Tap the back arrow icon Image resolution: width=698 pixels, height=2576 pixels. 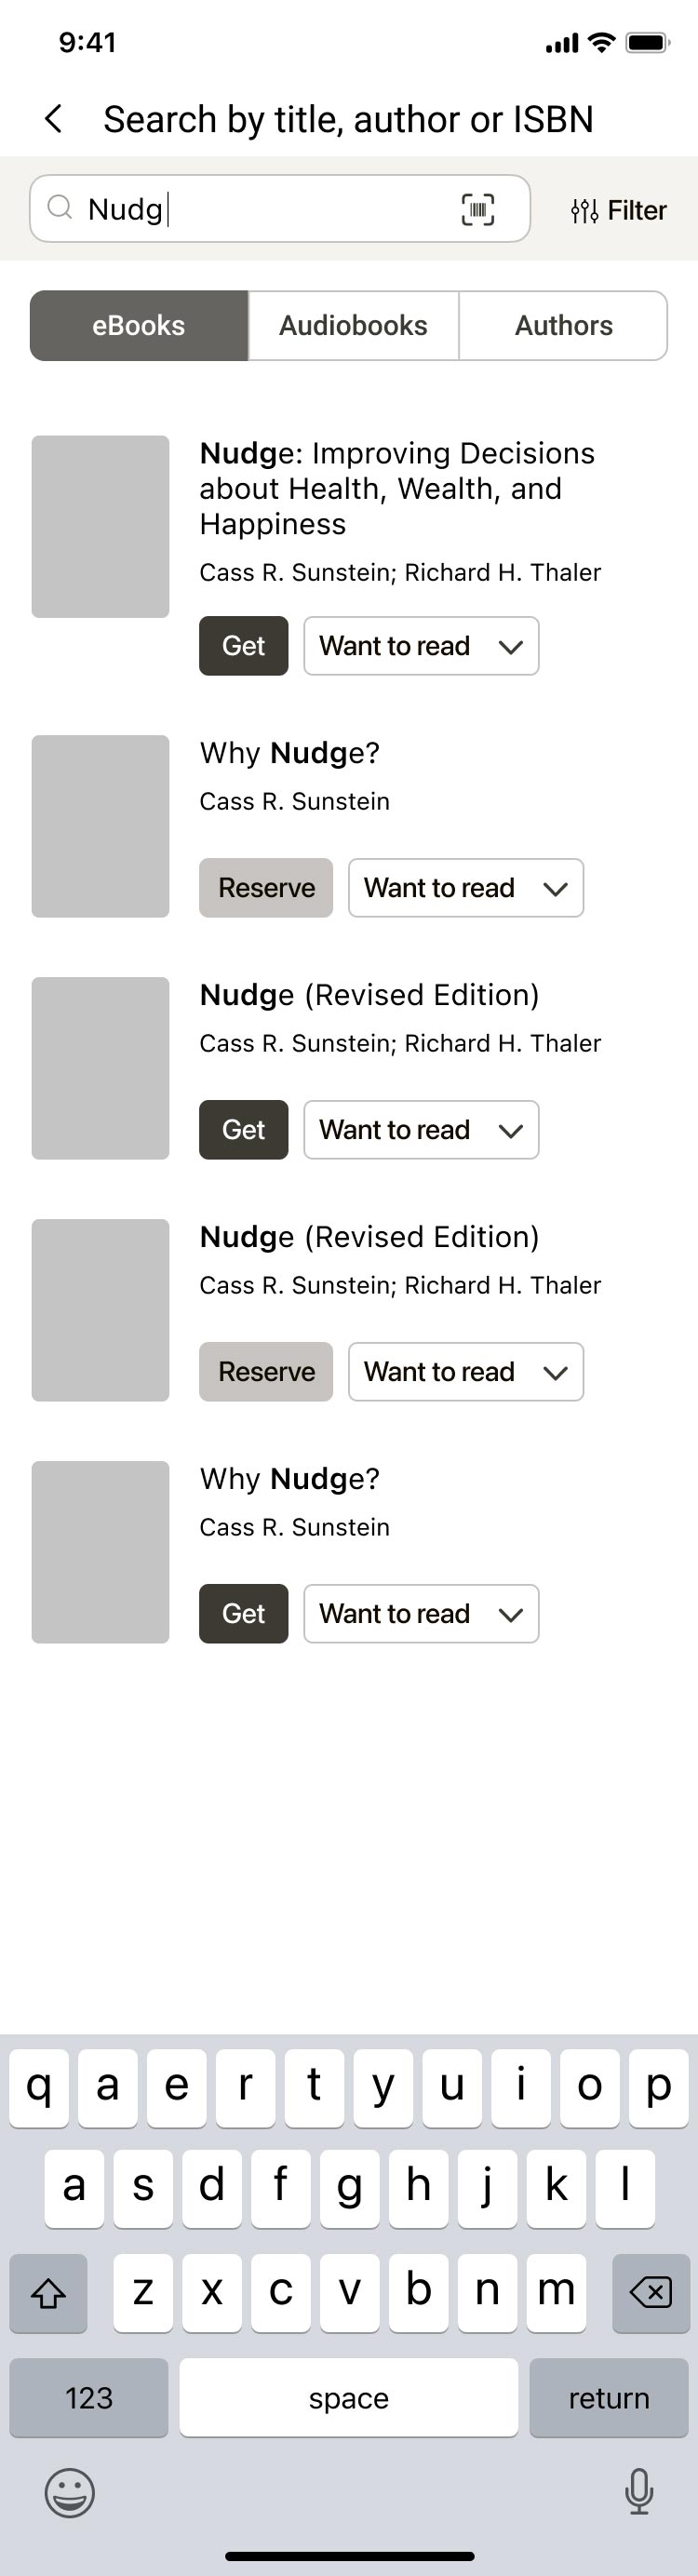(x=54, y=119)
